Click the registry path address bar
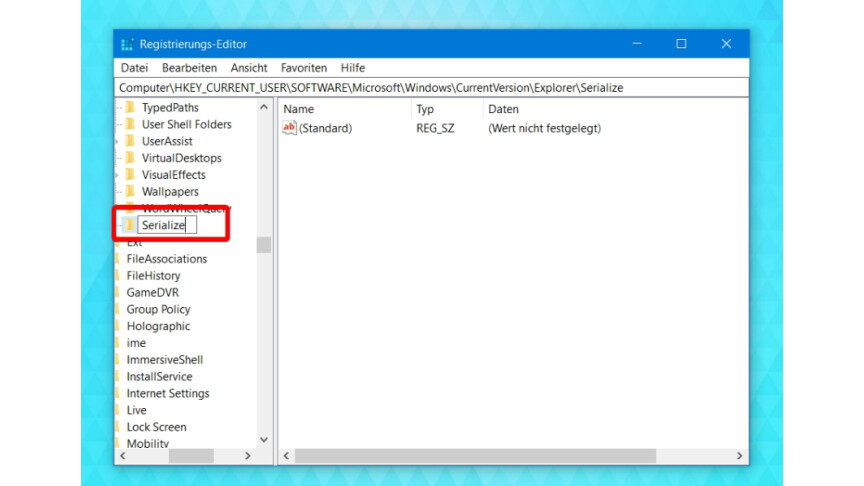The image size is (864, 486). [x=431, y=88]
